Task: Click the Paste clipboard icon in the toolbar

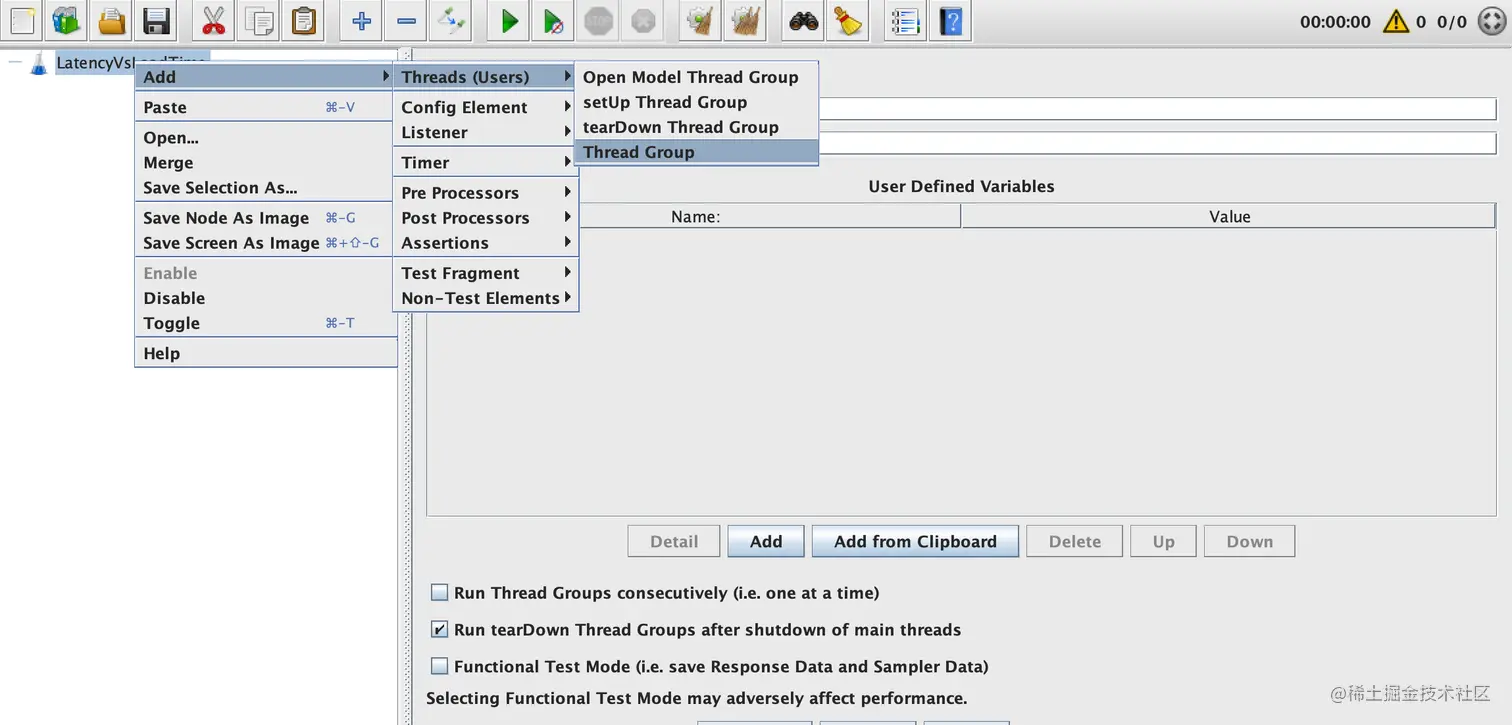Action: pos(302,20)
